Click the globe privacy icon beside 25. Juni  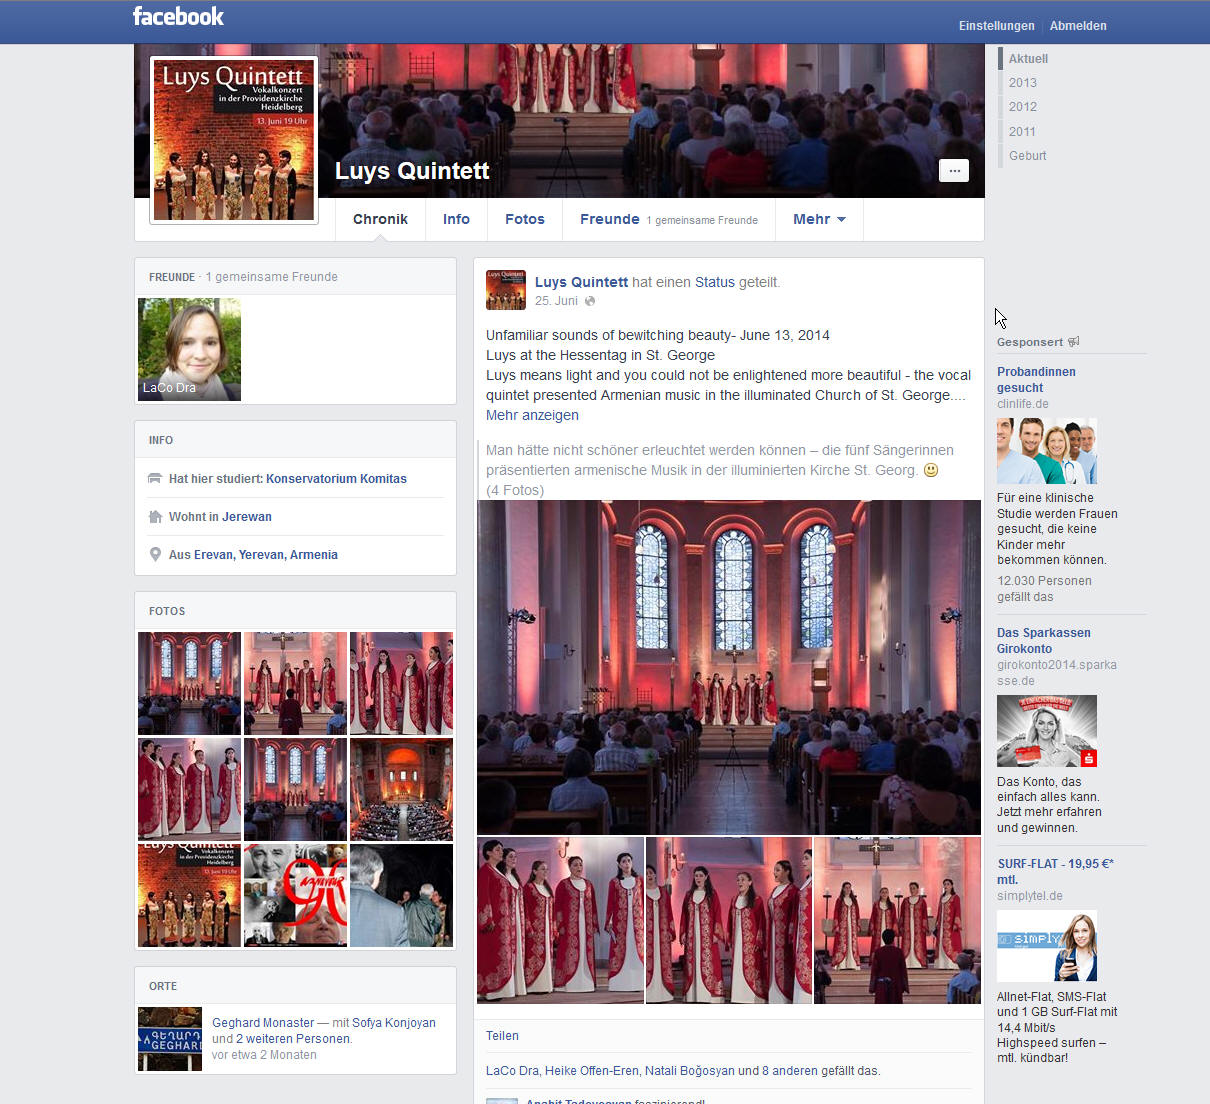click(x=590, y=301)
